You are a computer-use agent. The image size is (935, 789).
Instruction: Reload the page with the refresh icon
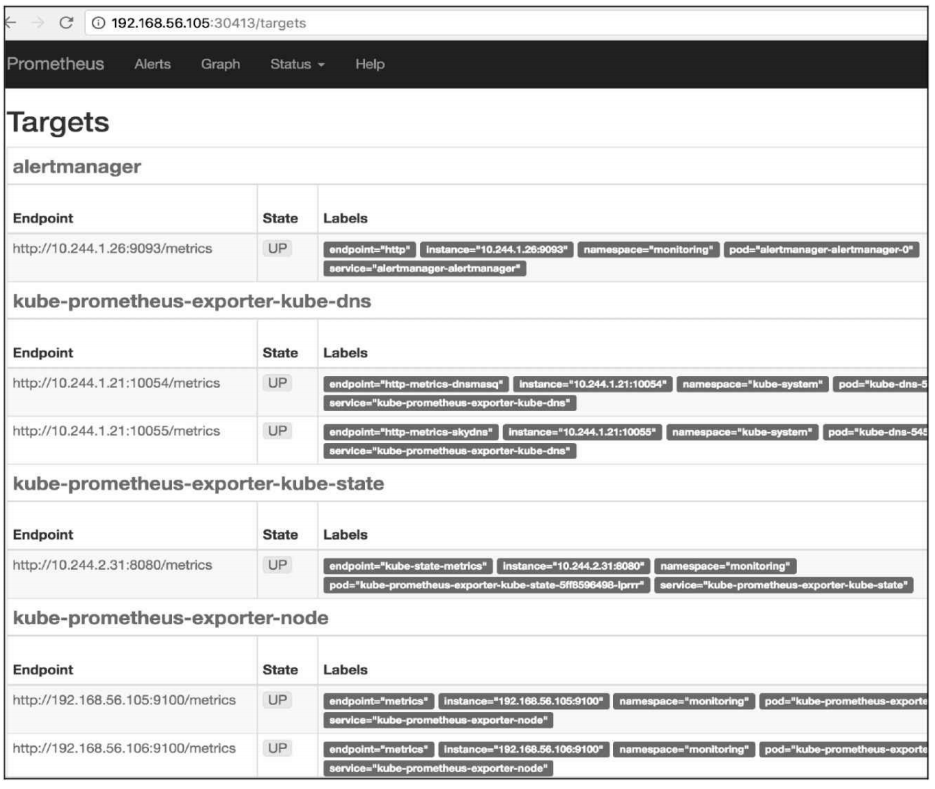tap(66, 23)
